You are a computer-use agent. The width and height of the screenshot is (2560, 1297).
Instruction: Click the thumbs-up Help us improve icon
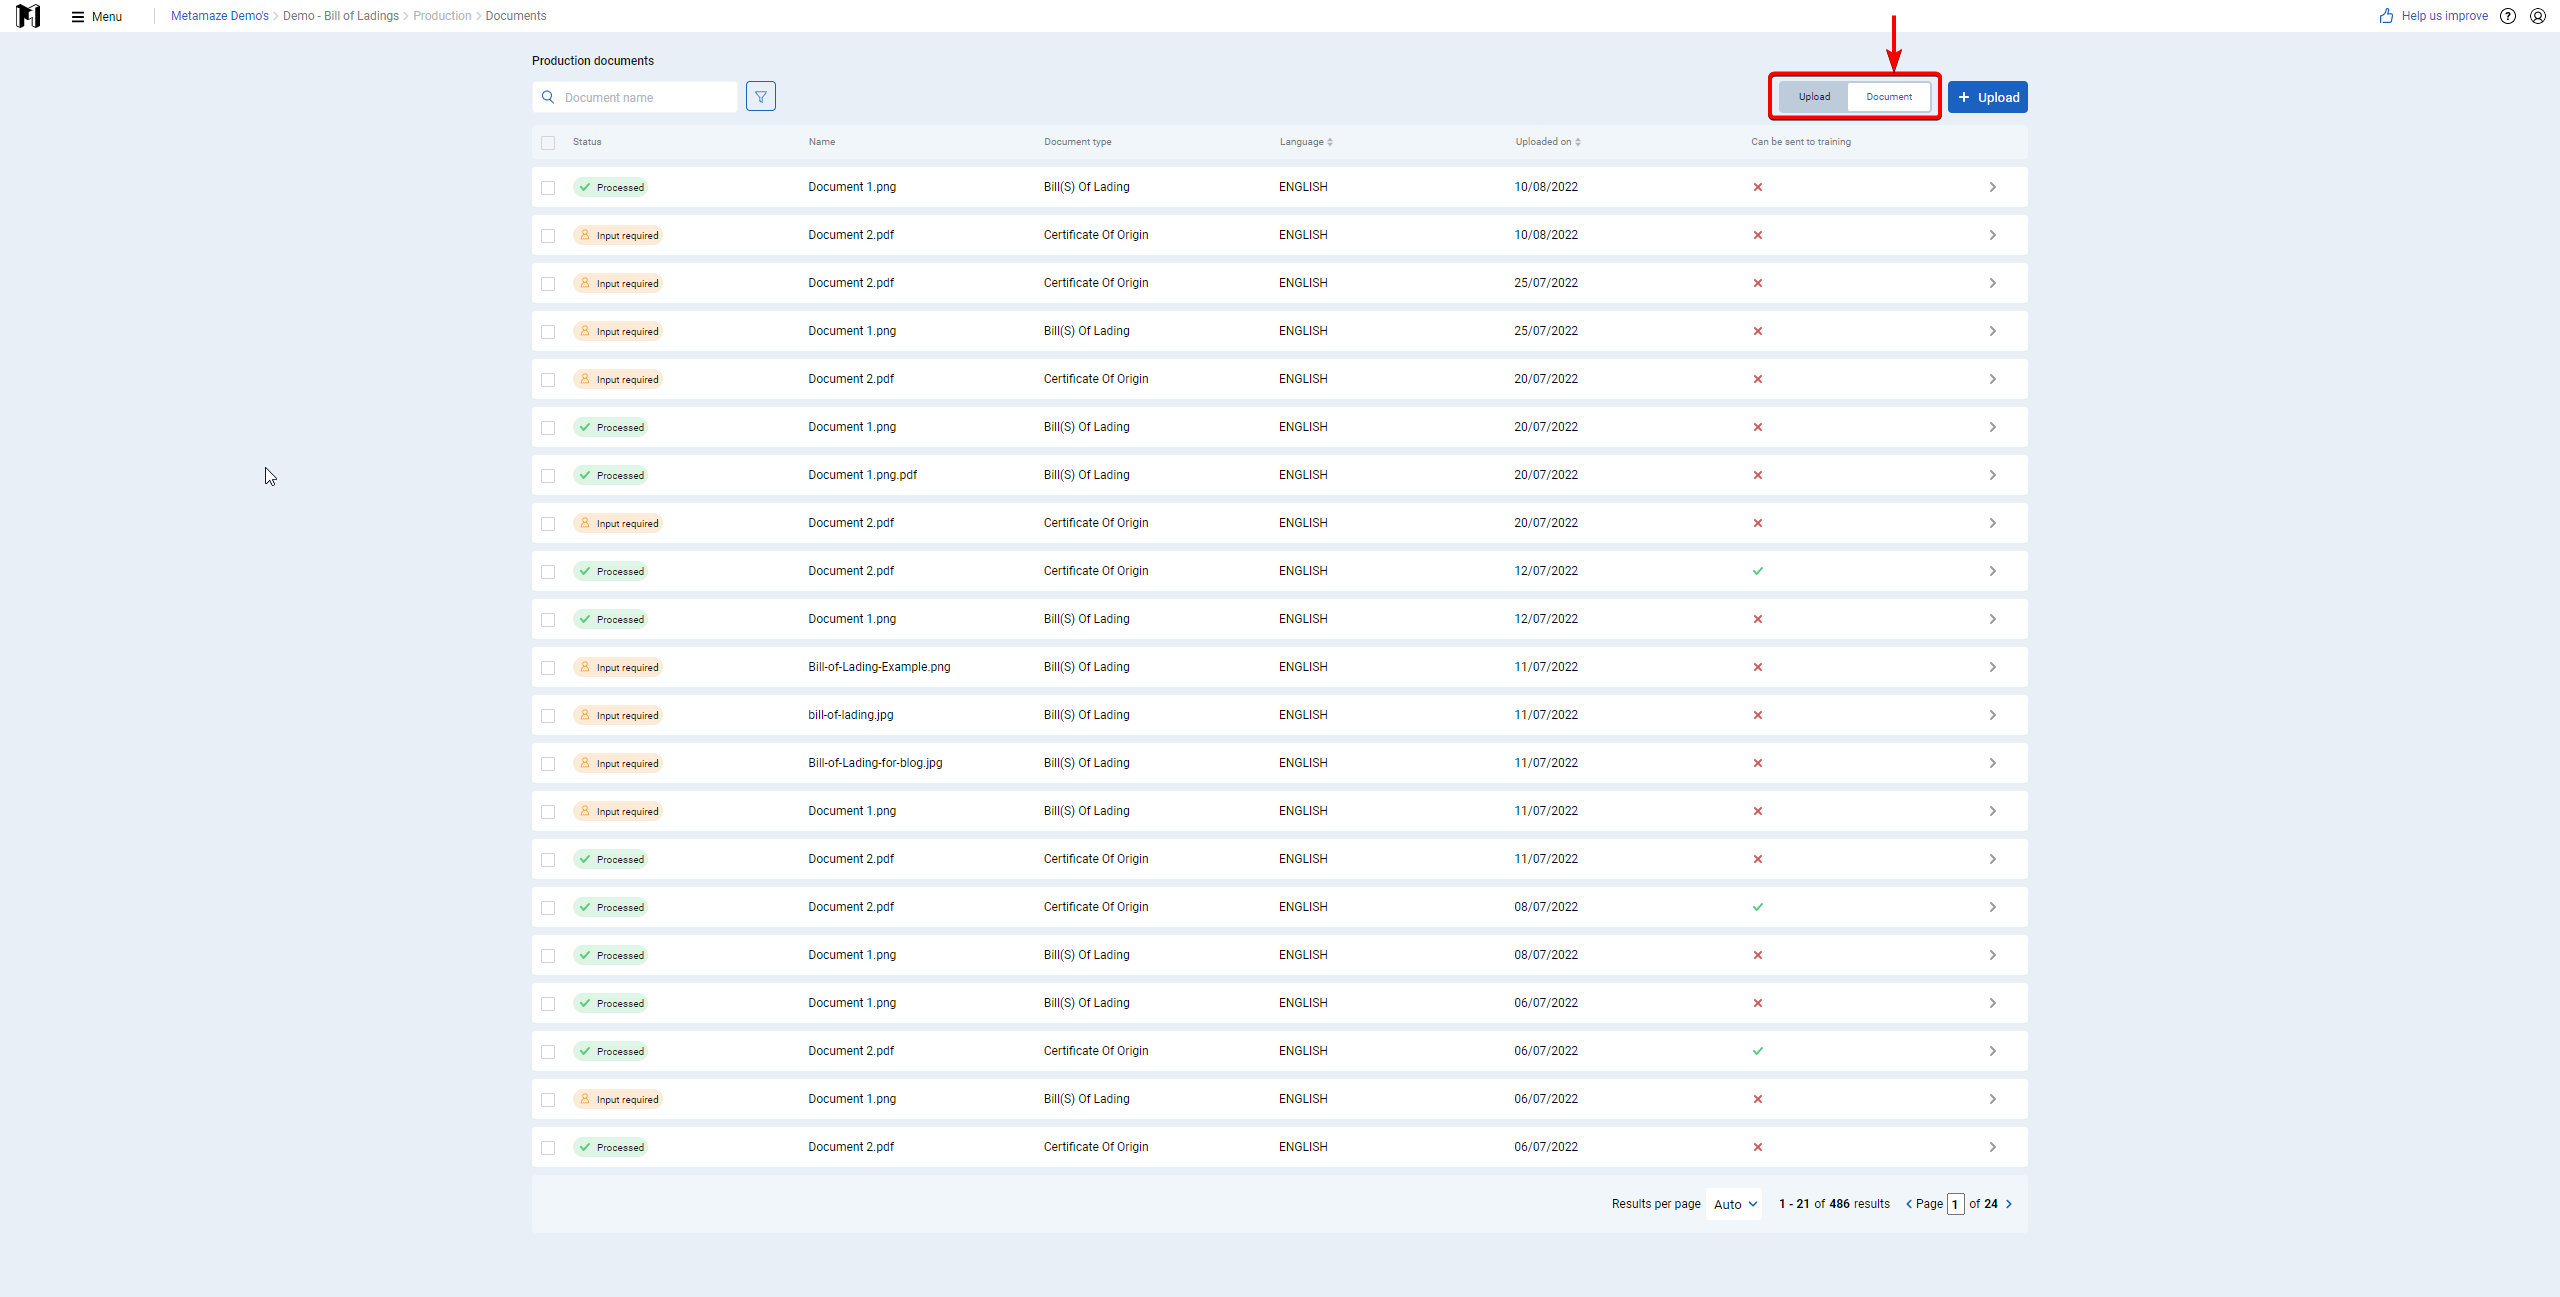point(2387,16)
